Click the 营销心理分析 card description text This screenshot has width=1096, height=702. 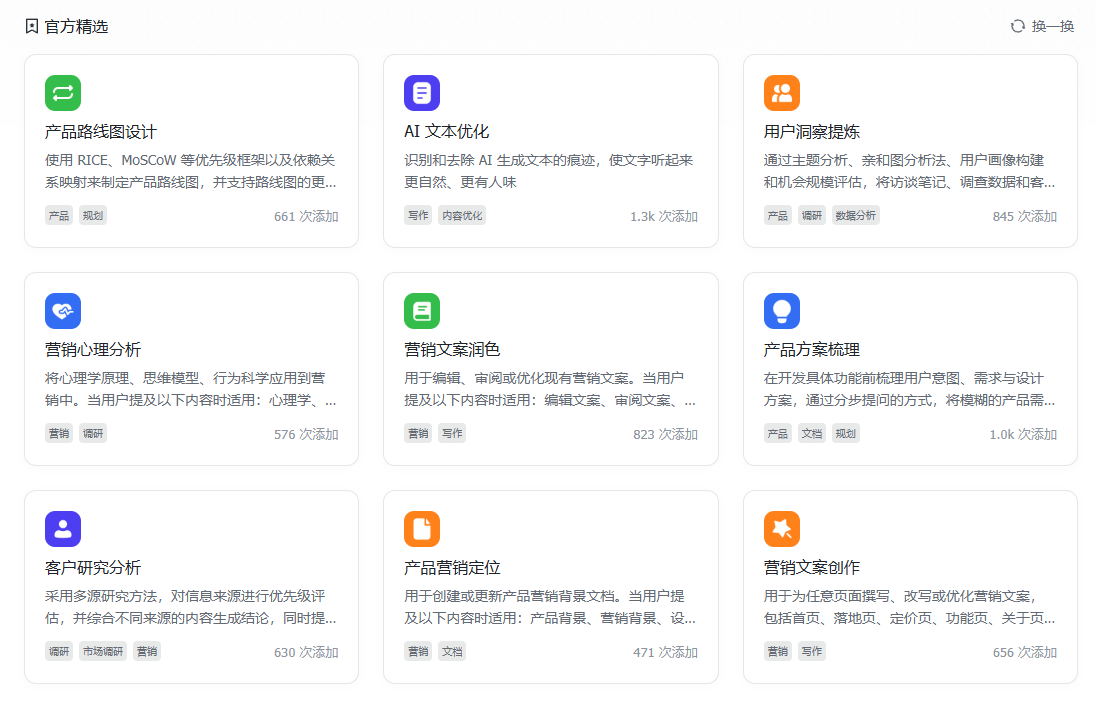click(x=190, y=389)
